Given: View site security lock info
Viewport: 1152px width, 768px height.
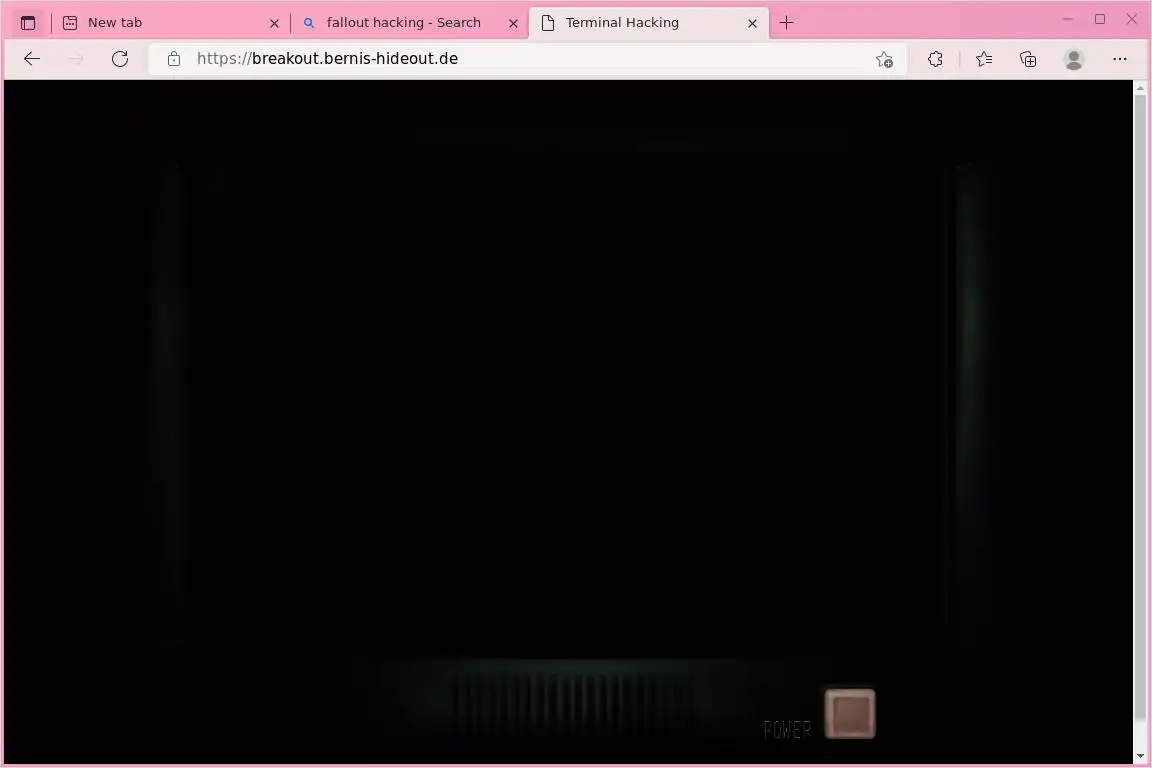Looking at the screenshot, I should pyautogui.click(x=173, y=59).
